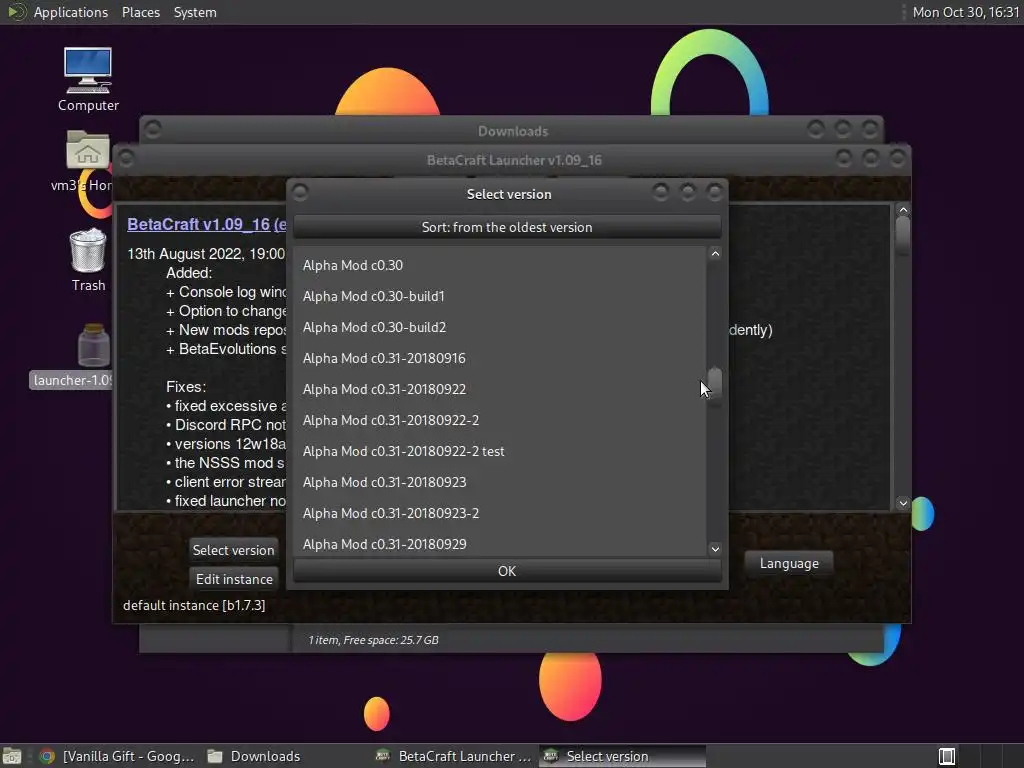Viewport: 1024px width, 768px height.
Task: Click the version list scroll-down arrow
Action: [715, 549]
